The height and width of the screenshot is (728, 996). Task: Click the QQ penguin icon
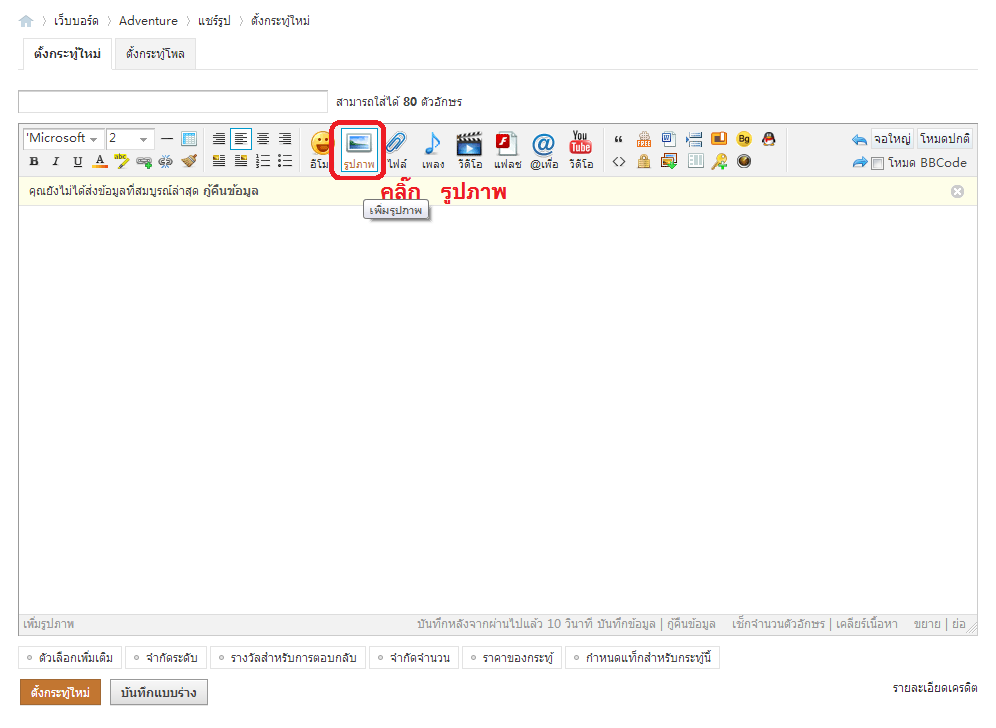tap(769, 138)
